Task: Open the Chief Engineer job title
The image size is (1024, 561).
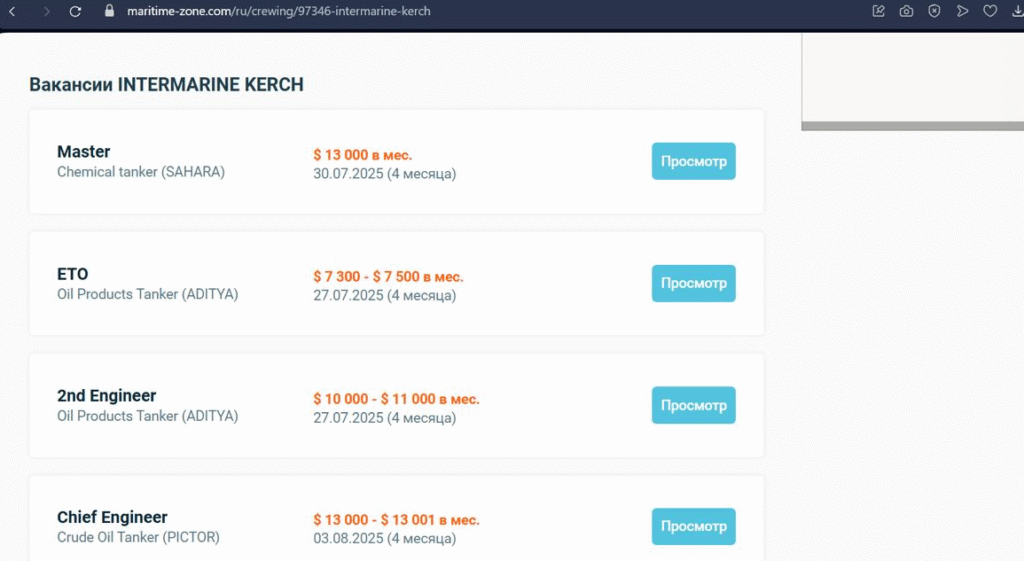Action: (x=112, y=517)
